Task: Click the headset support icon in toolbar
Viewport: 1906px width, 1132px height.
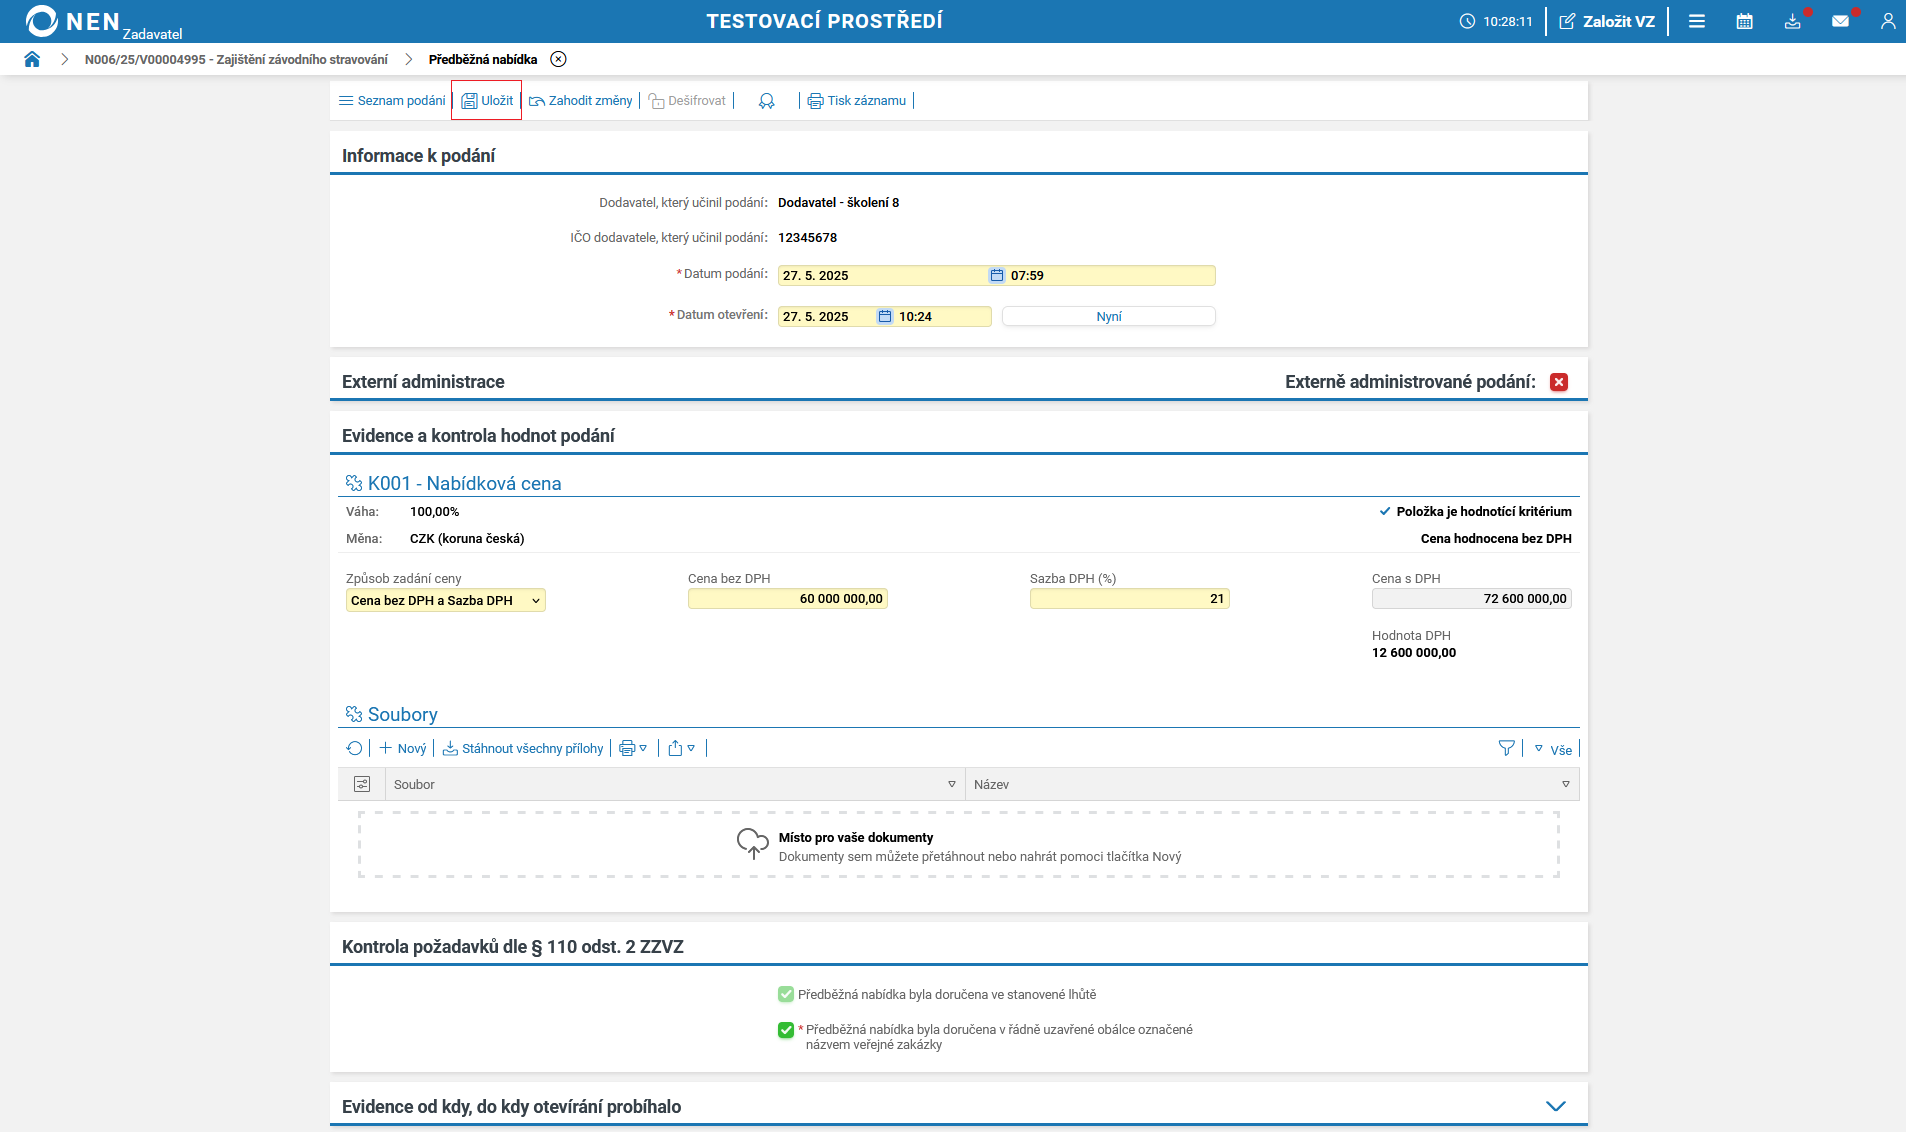Action: (766, 101)
